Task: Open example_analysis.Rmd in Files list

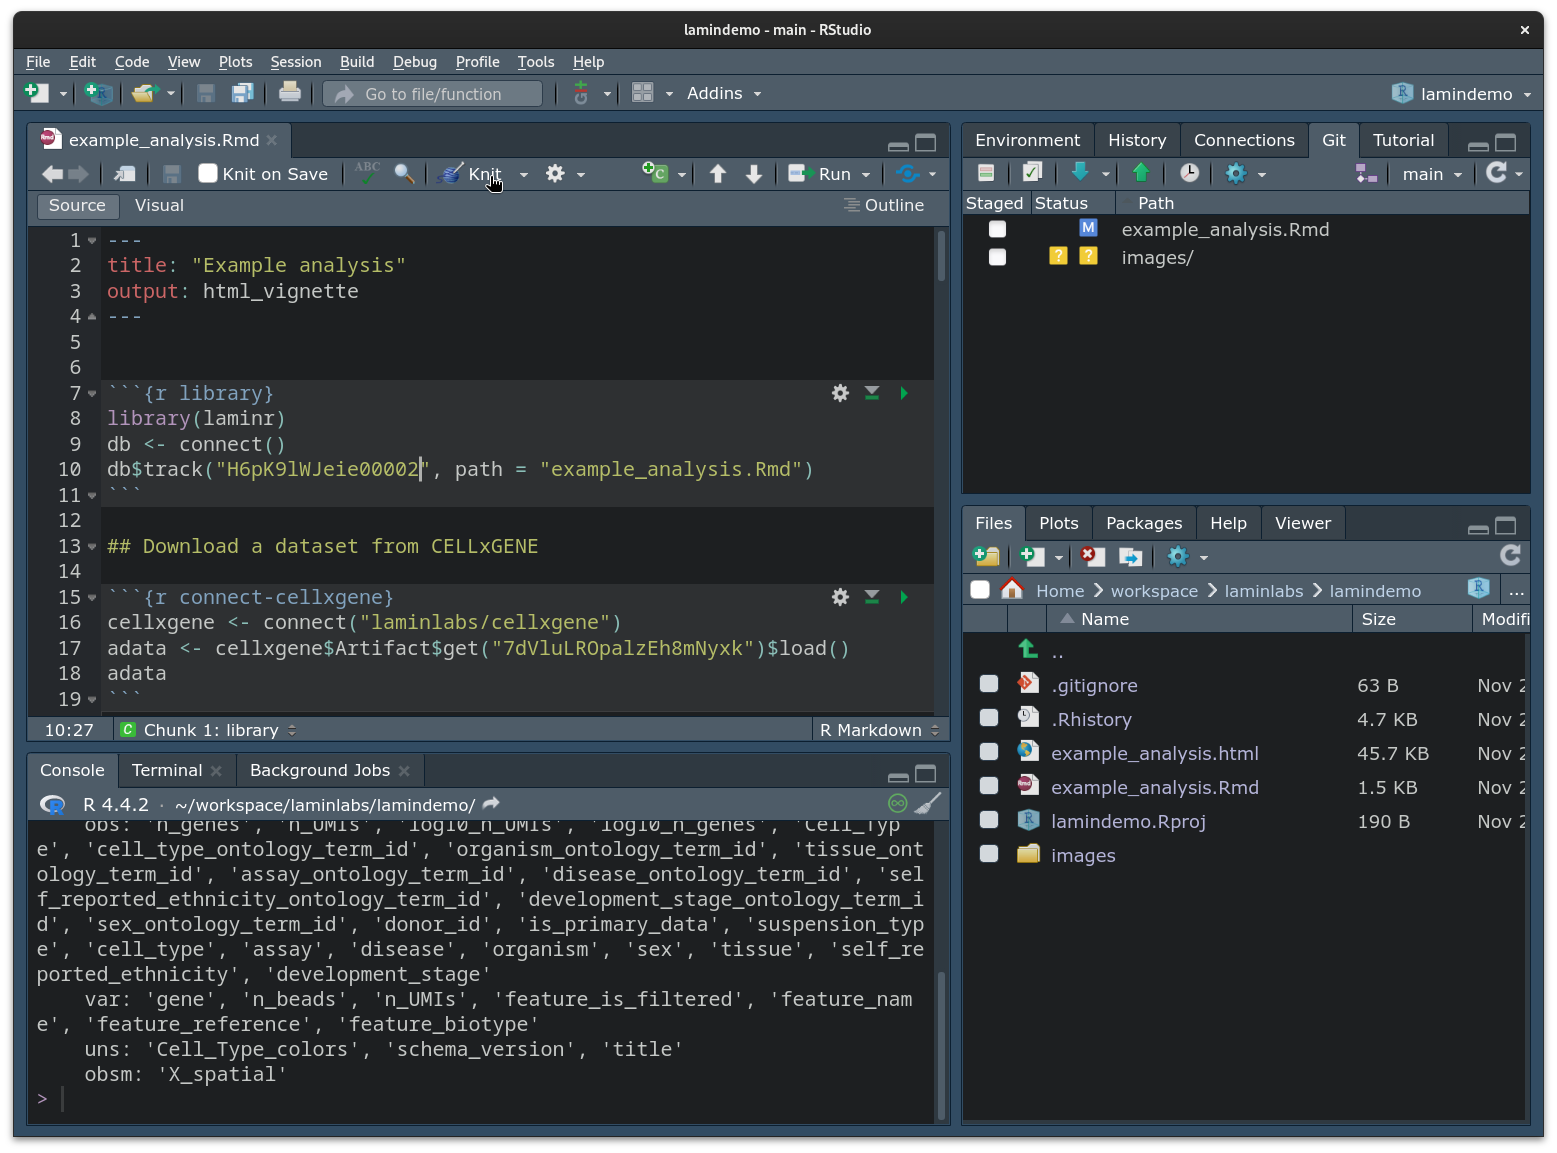Action: coord(1154,787)
